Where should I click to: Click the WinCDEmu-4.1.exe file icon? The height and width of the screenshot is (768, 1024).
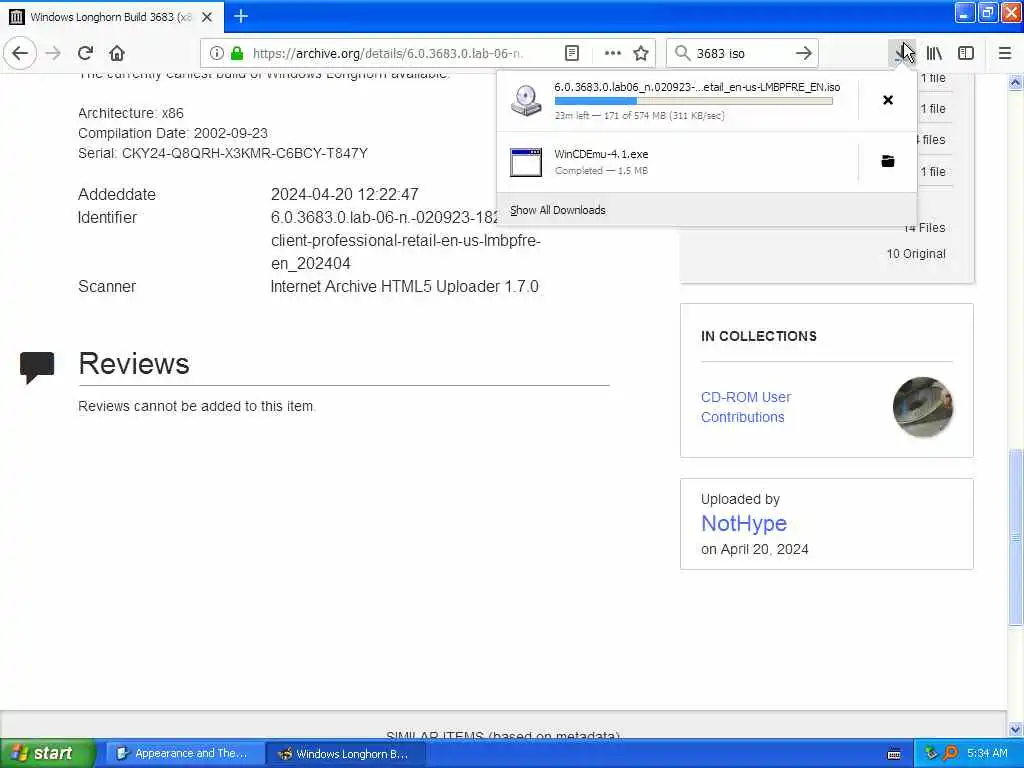[x=526, y=162]
